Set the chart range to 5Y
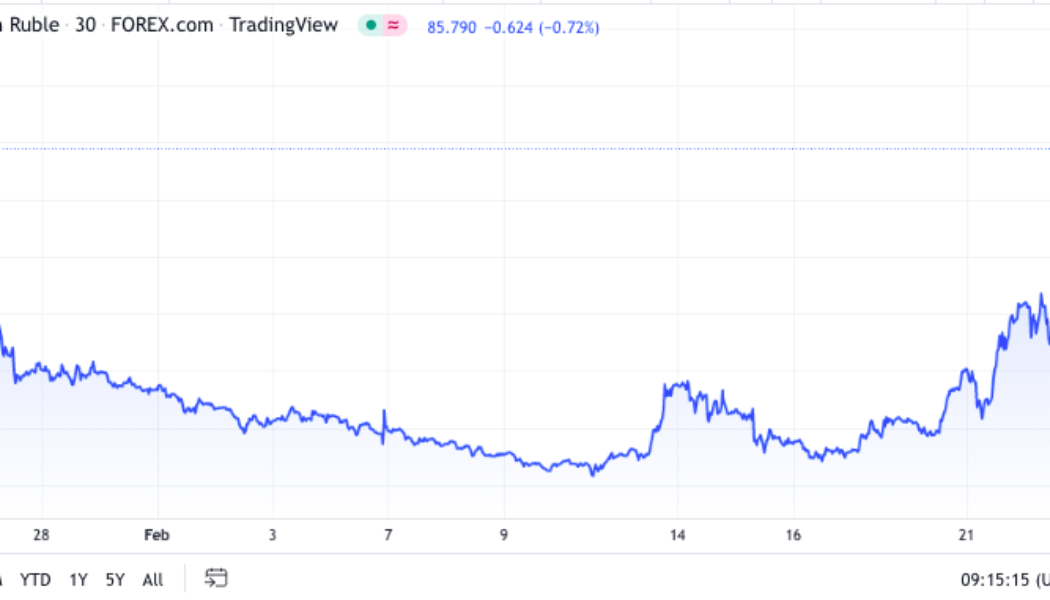 115,579
